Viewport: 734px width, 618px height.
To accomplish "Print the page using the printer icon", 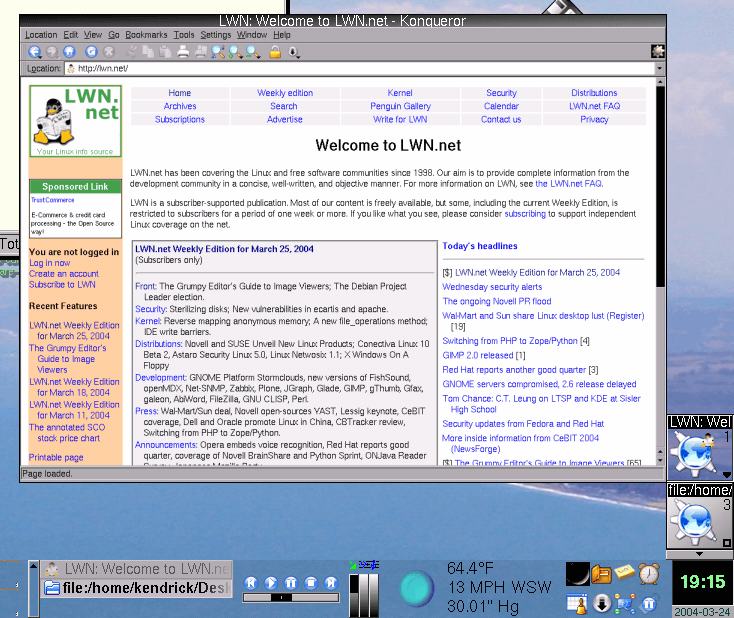I will (x=183, y=52).
